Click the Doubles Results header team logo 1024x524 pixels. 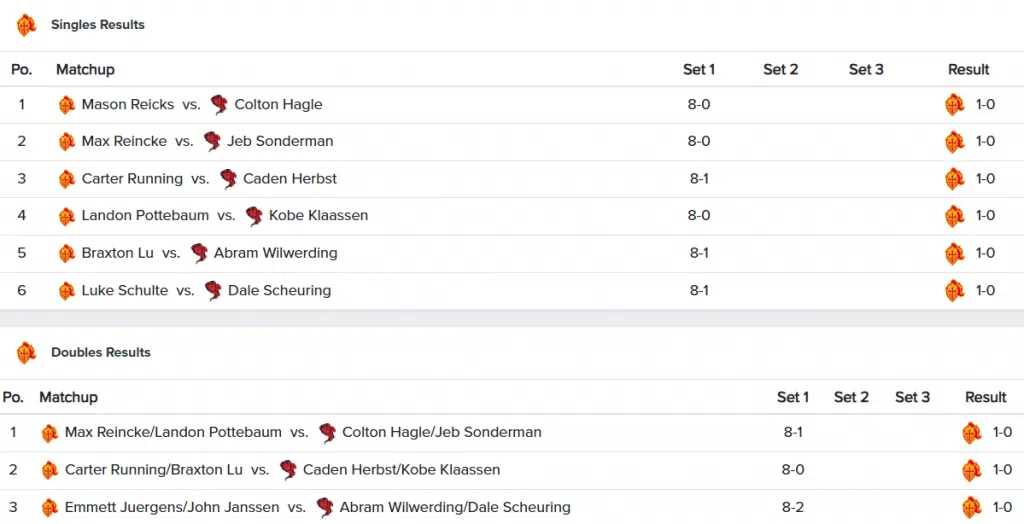26,353
